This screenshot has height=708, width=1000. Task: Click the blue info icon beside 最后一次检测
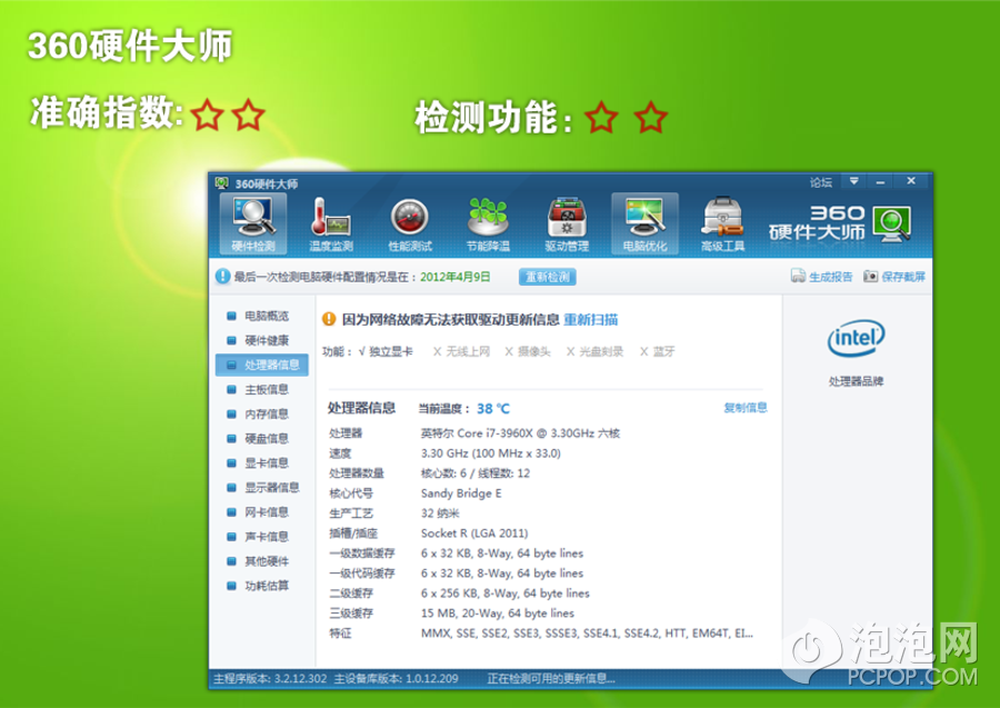pos(222,276)
